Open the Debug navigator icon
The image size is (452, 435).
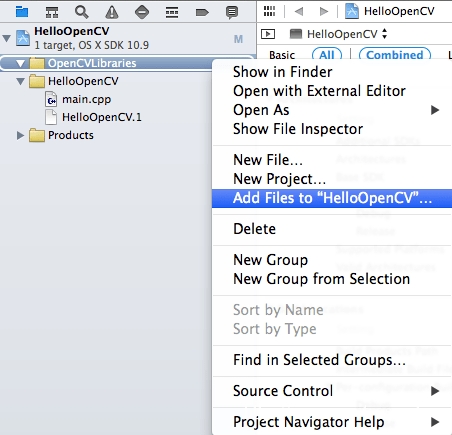[172, 13]
